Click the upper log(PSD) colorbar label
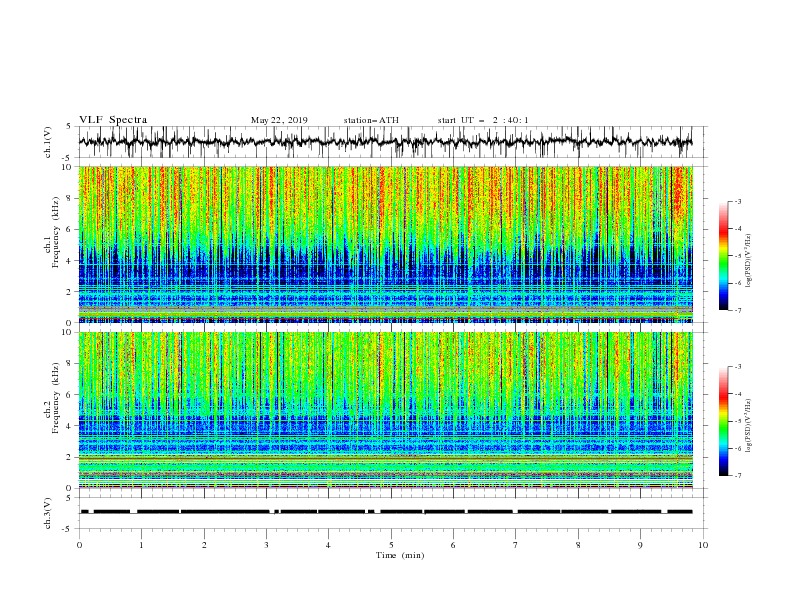 749,261
